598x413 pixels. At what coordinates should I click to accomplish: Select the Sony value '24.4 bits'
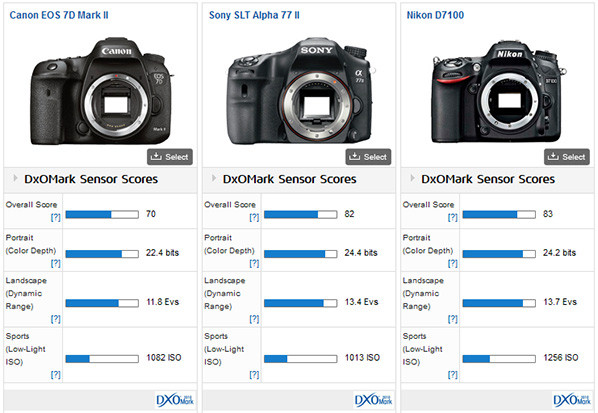click(x=361, y=253)
